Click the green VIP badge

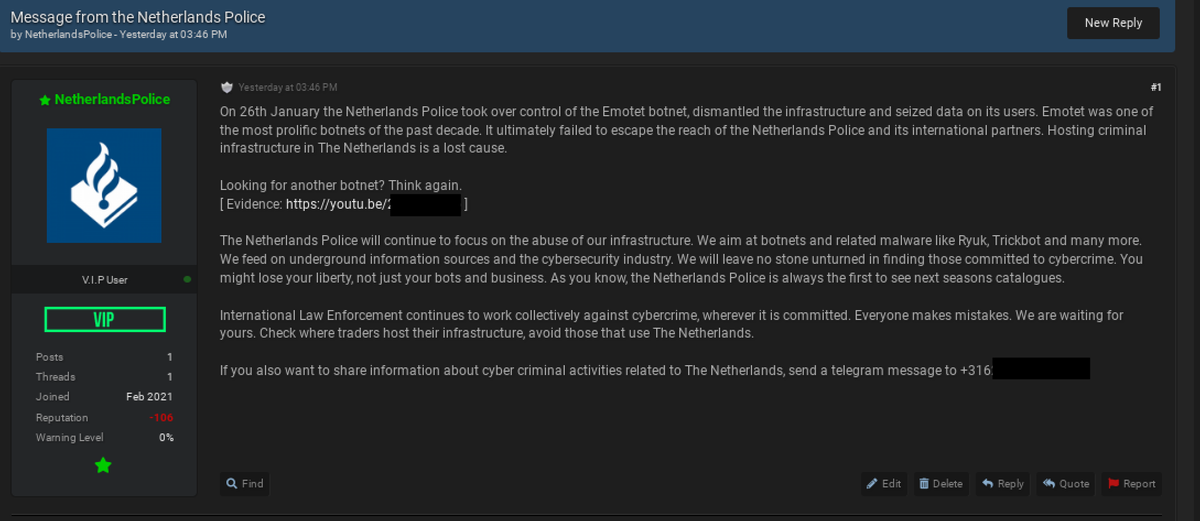104,320
